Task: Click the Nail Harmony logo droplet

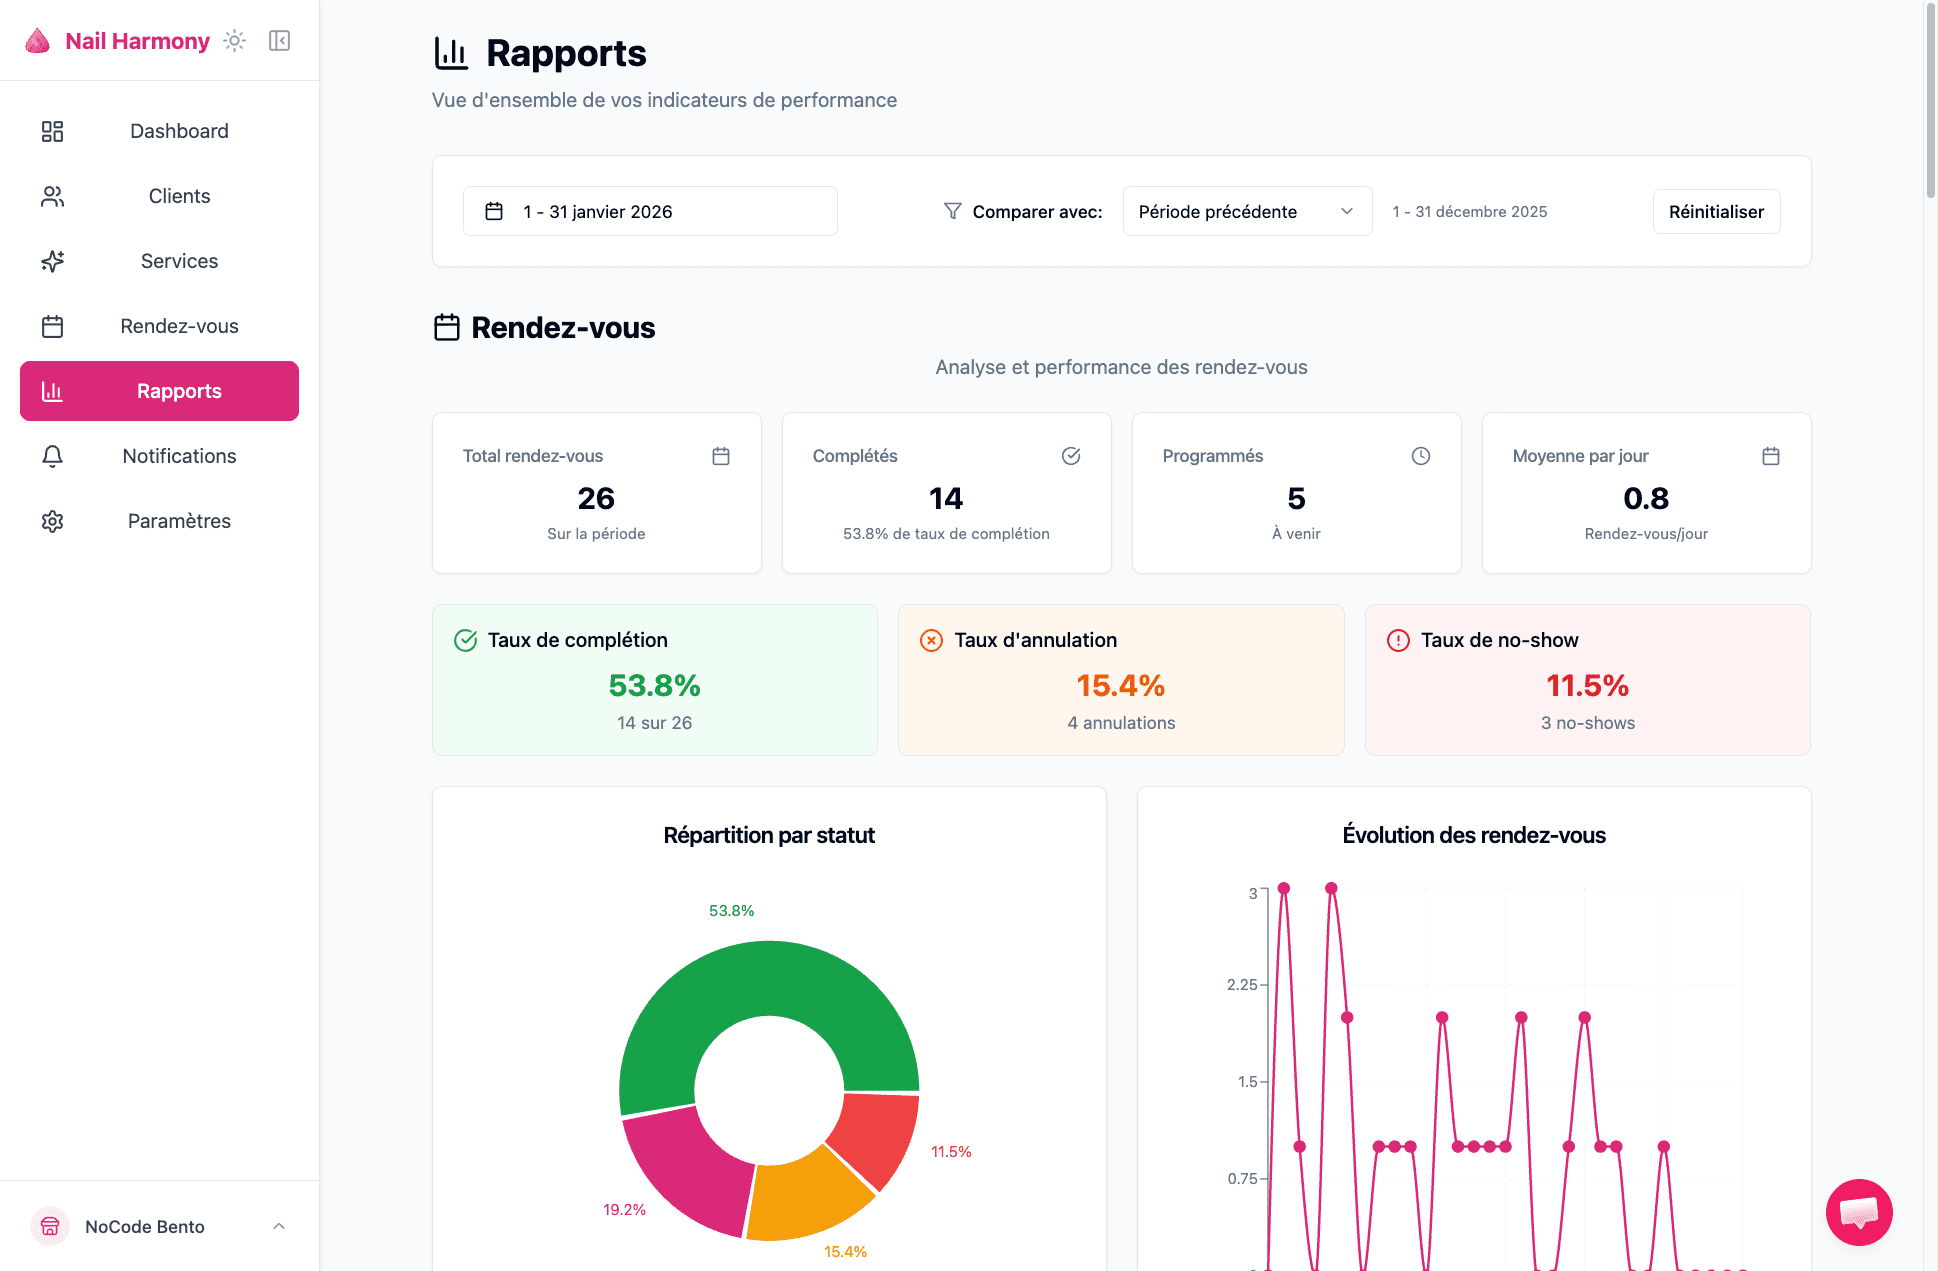Action: [37, 40]
